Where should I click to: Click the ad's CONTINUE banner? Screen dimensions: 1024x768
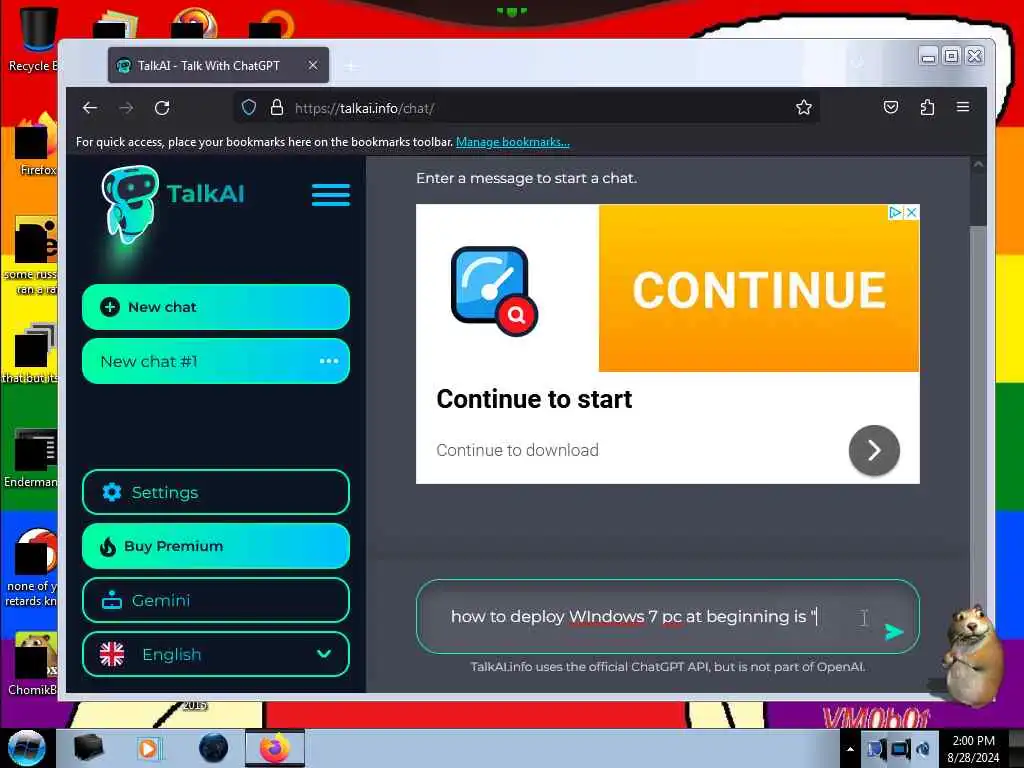click(759, 289)
